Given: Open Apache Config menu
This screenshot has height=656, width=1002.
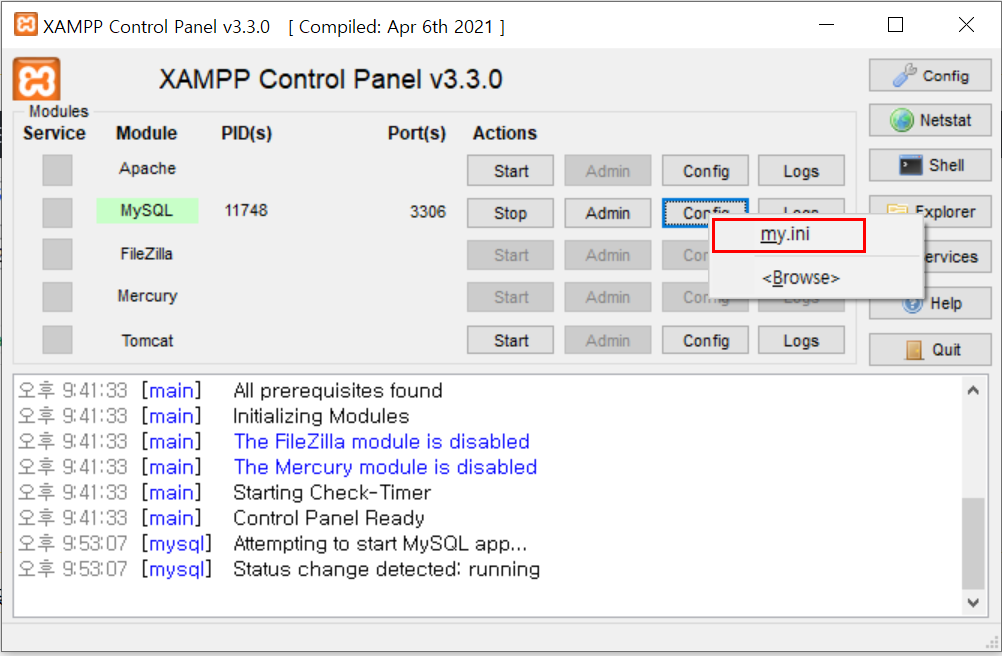Looking at the screenshot, I should [x=705, y=171].
